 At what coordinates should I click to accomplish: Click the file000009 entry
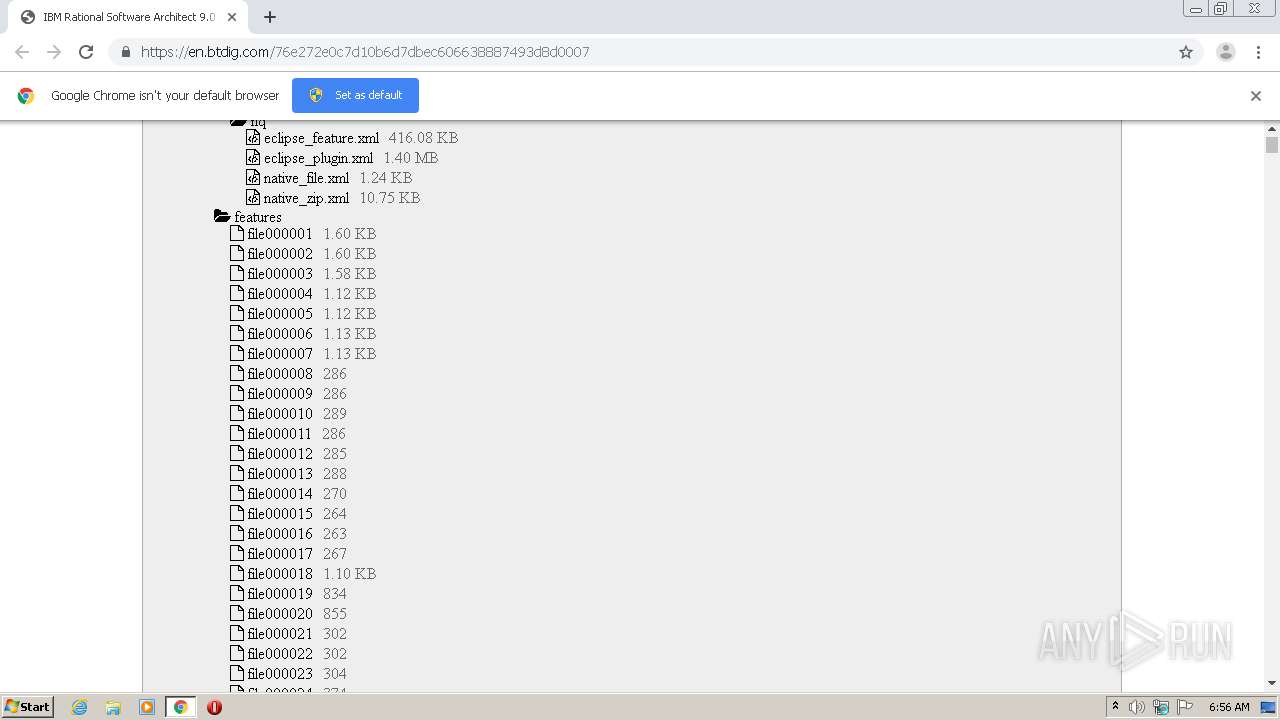pyautogui.click(x=280, y=394)
